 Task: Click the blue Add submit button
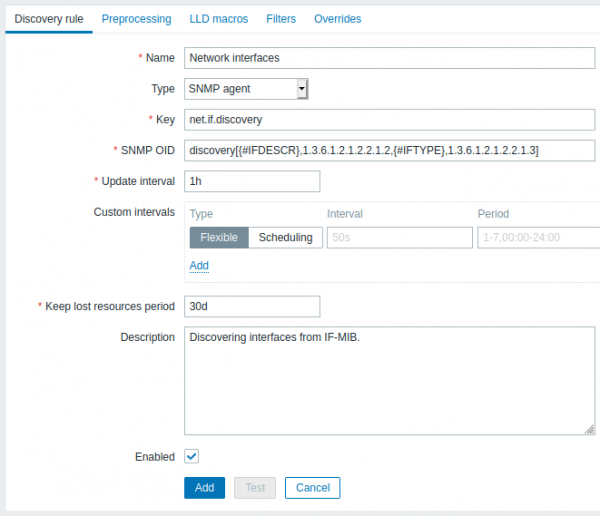tap(204, 488)
